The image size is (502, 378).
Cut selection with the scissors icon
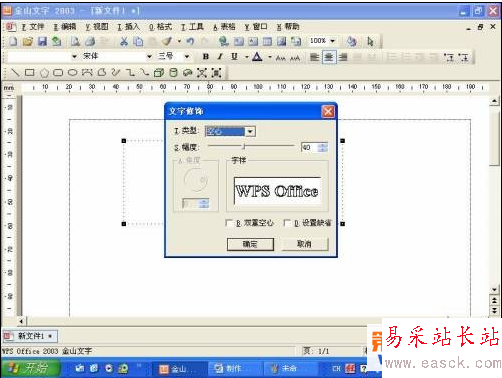point(124,41)
